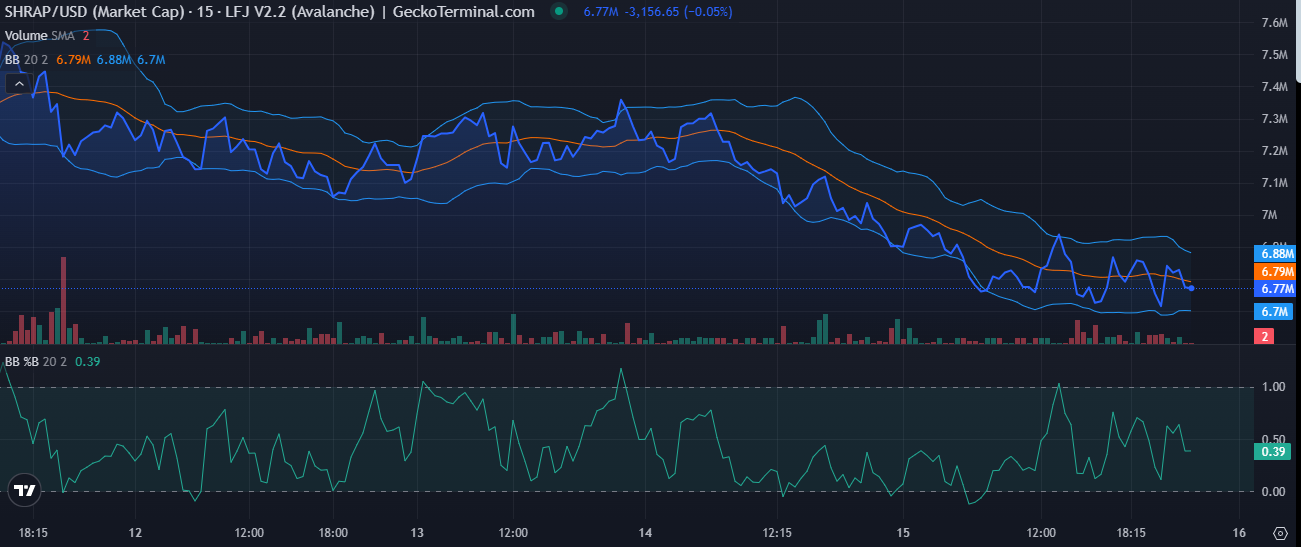Image resolution: width=1301 pixels, height=547 pixels.
Task: Open the TradingView logo link
Action: (24, 490)
